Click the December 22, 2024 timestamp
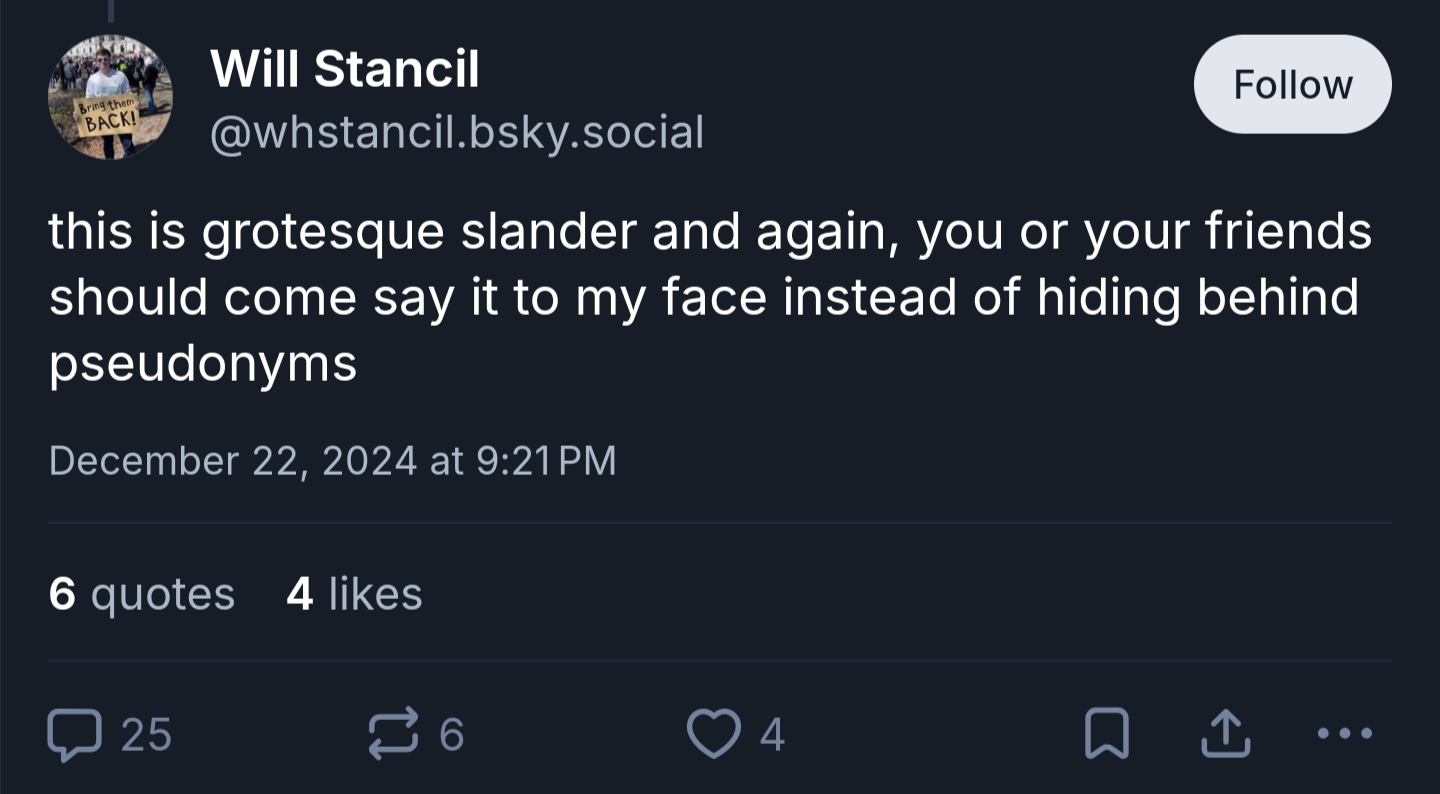 [x=332, y=461]
